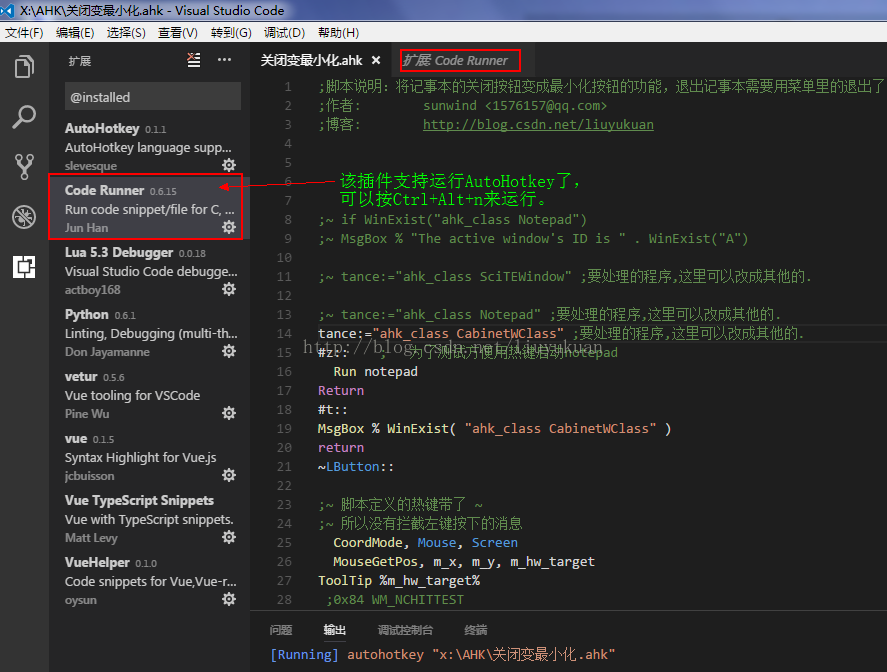Select the AutoHotkey extension entry
887x672 pixels.
pos(149,147)
